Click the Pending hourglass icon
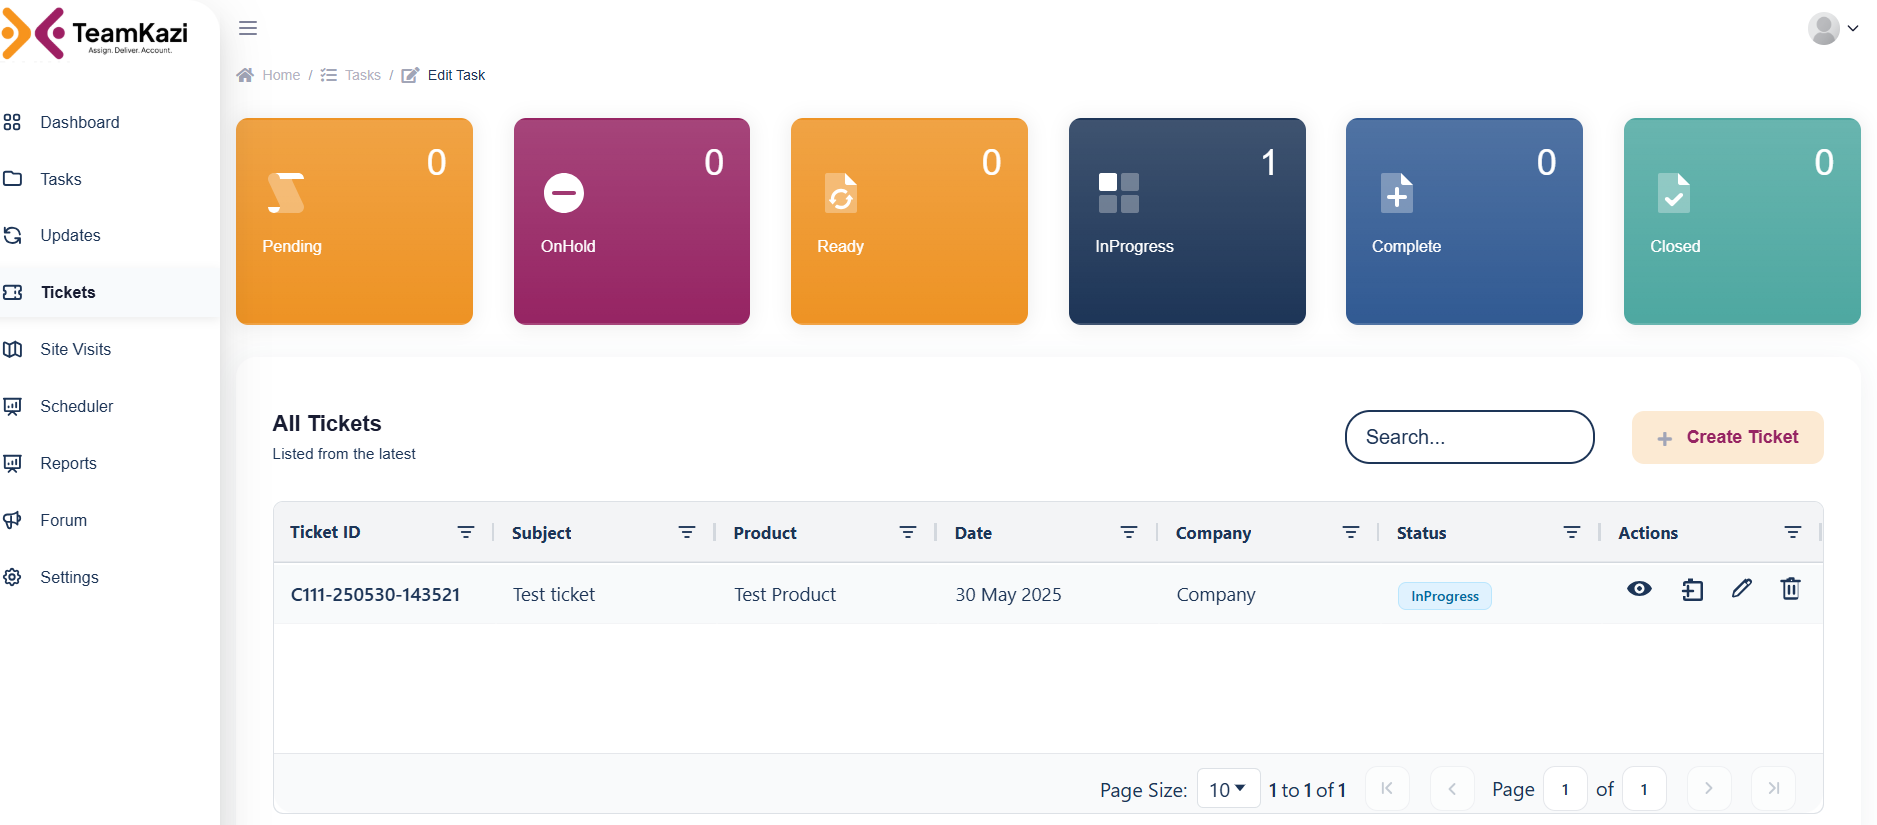The image size is (1877, 825). pyautogui.click(x=286, y=193)
